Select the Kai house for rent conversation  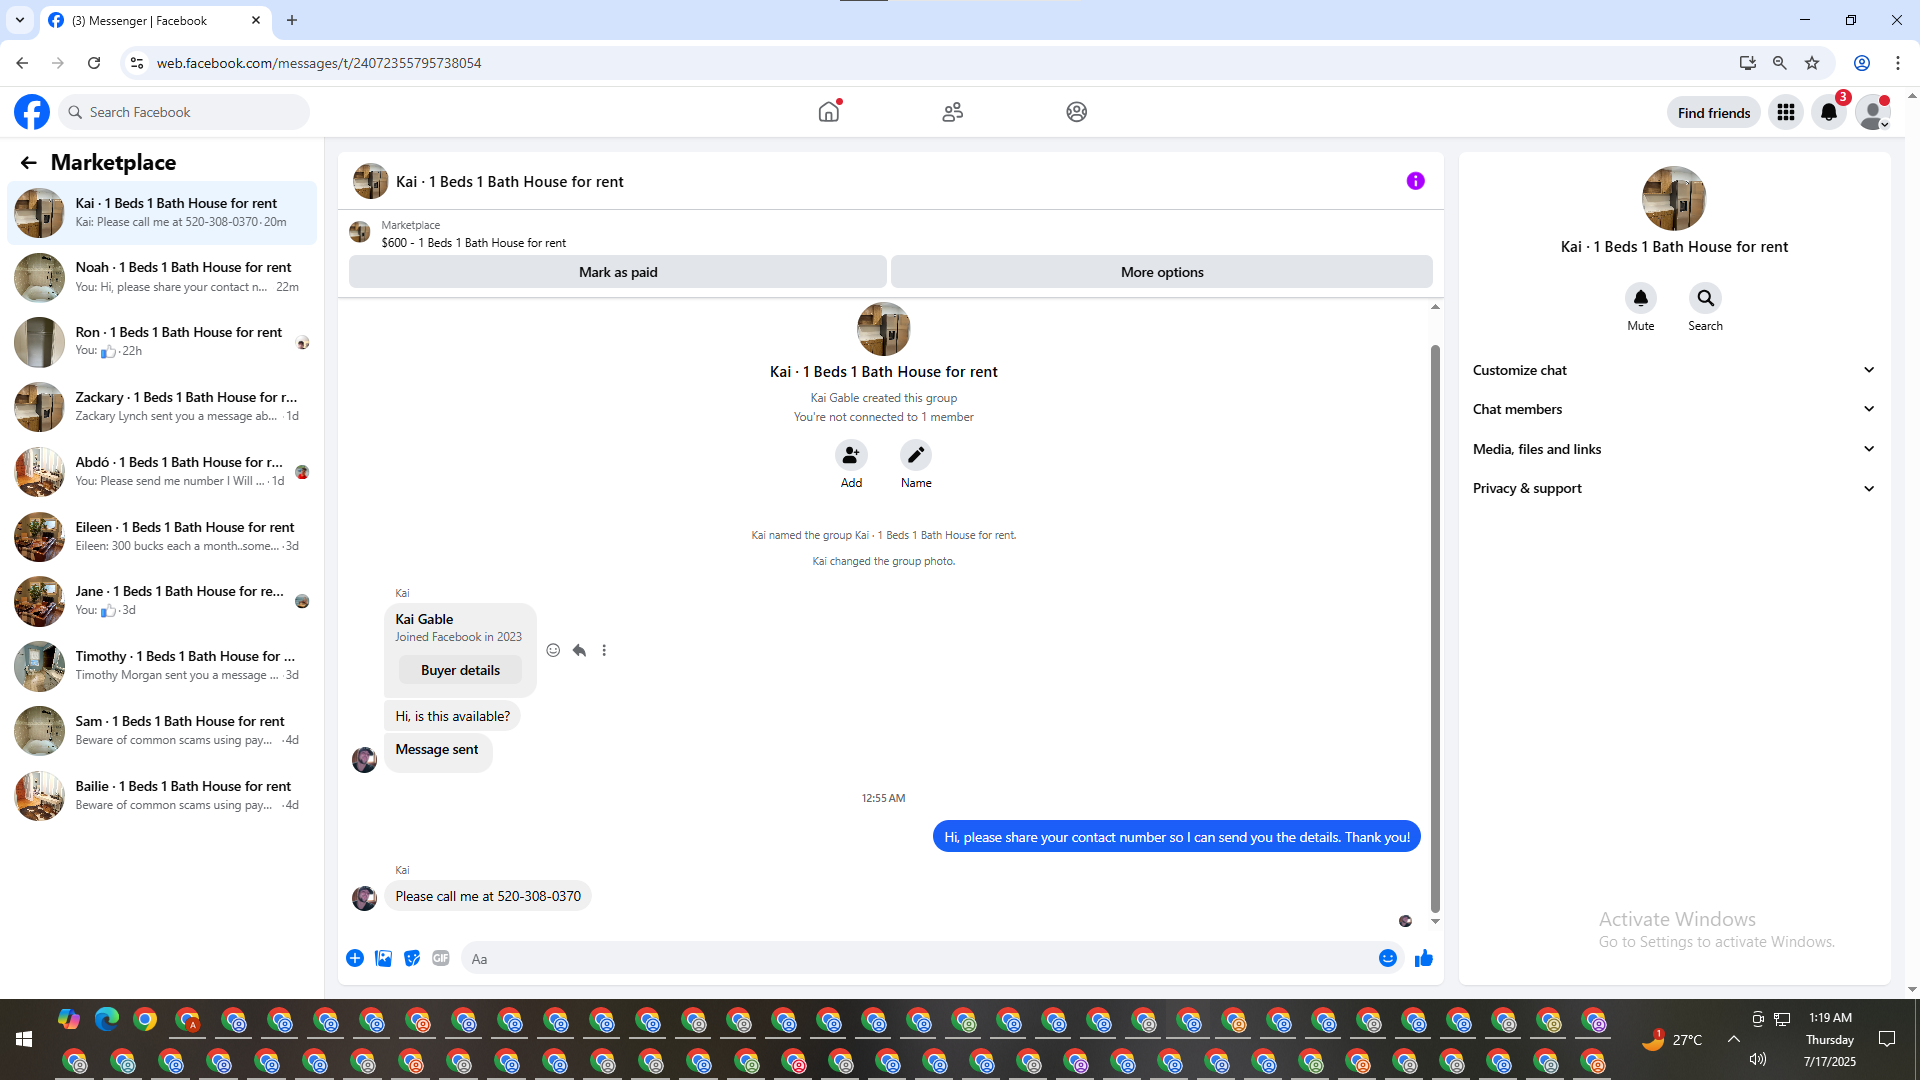point(162,213)
